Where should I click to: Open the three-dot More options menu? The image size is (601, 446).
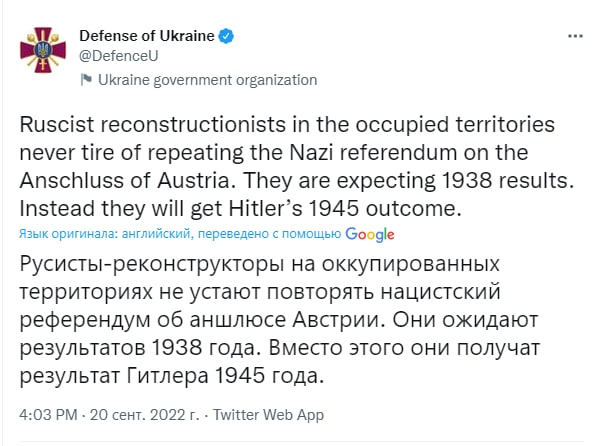[574, 36]
